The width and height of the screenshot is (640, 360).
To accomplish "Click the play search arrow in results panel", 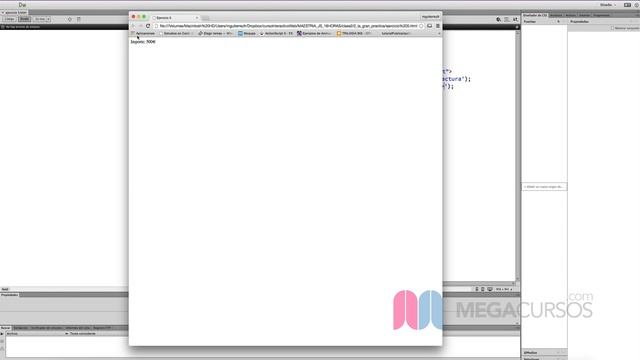I will tap(2, 334).
